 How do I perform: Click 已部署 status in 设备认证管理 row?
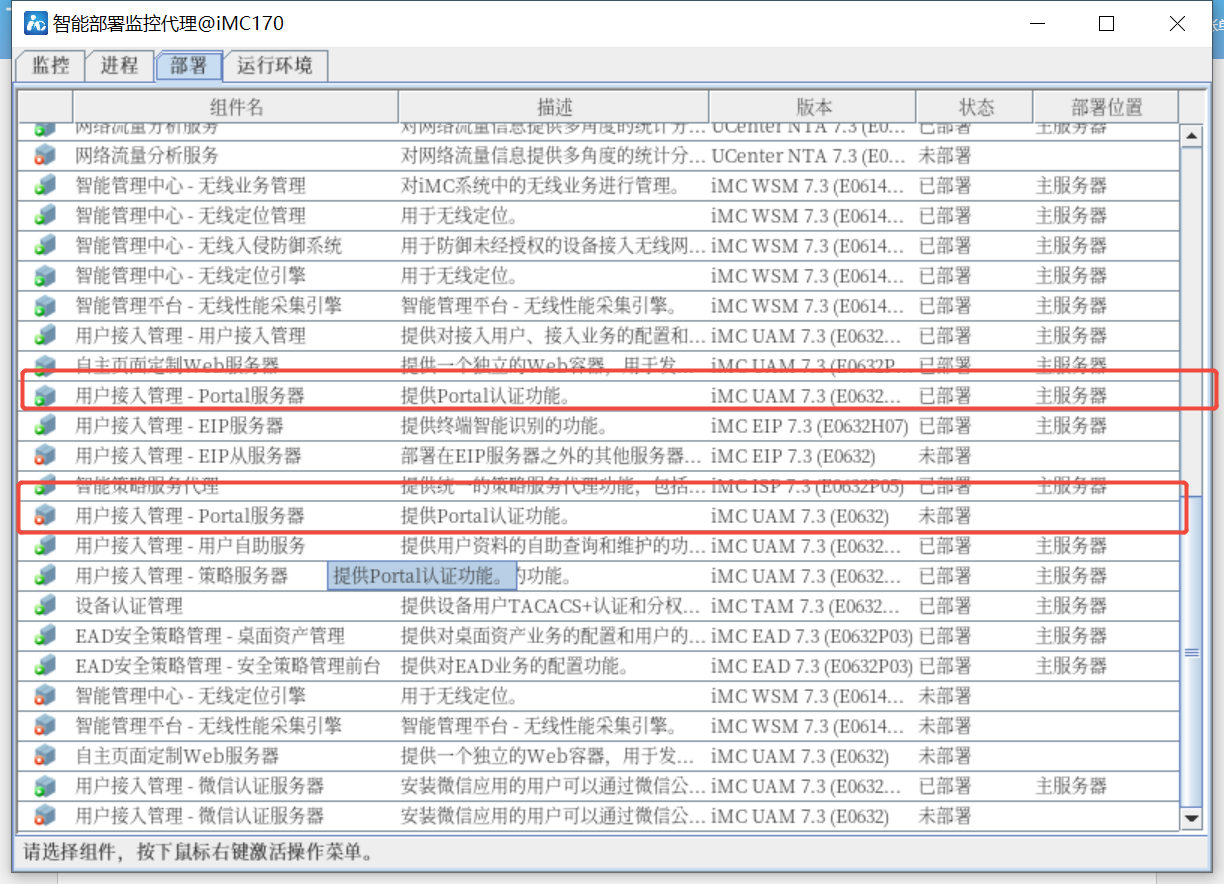pos(945,606)
